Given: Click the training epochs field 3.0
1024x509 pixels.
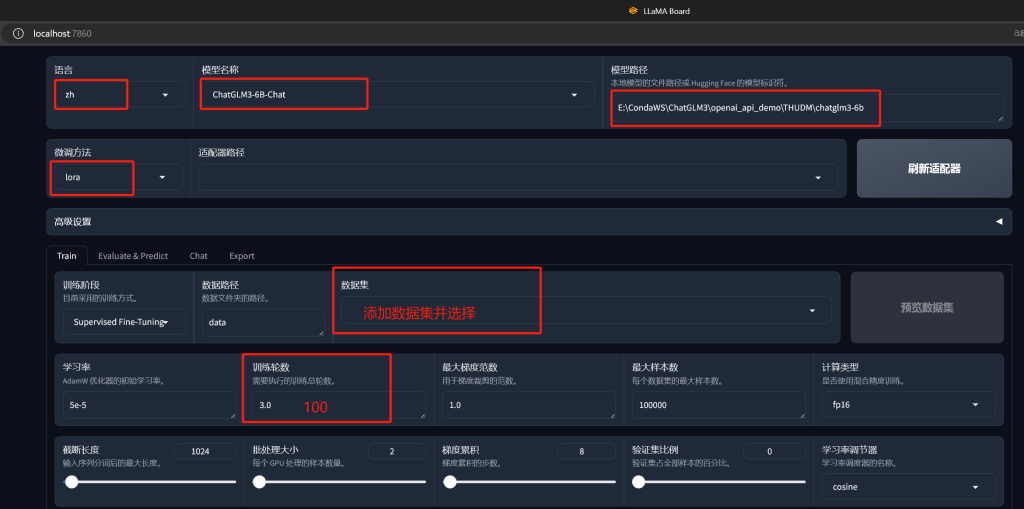Looking at the screenshot, I should [339, 405].
